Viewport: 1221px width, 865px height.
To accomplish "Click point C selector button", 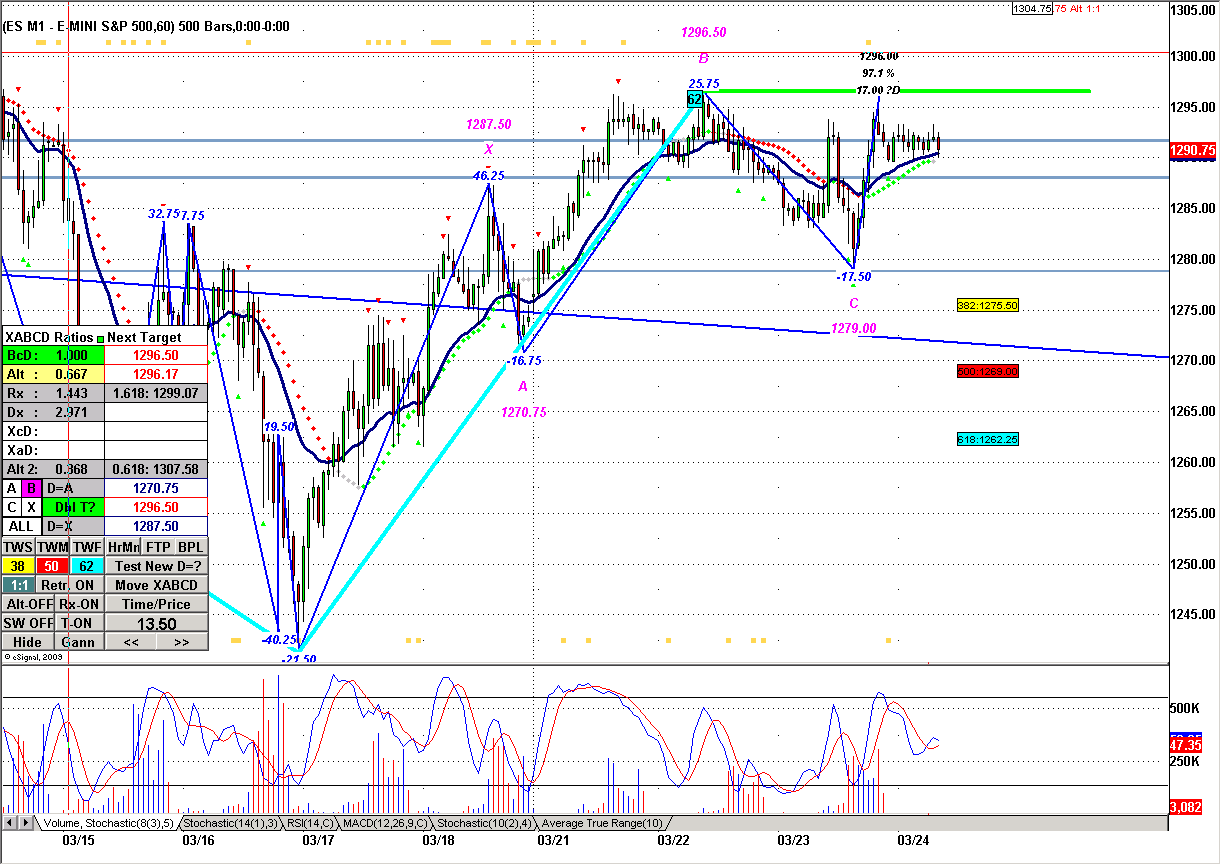I will point(12,507).
